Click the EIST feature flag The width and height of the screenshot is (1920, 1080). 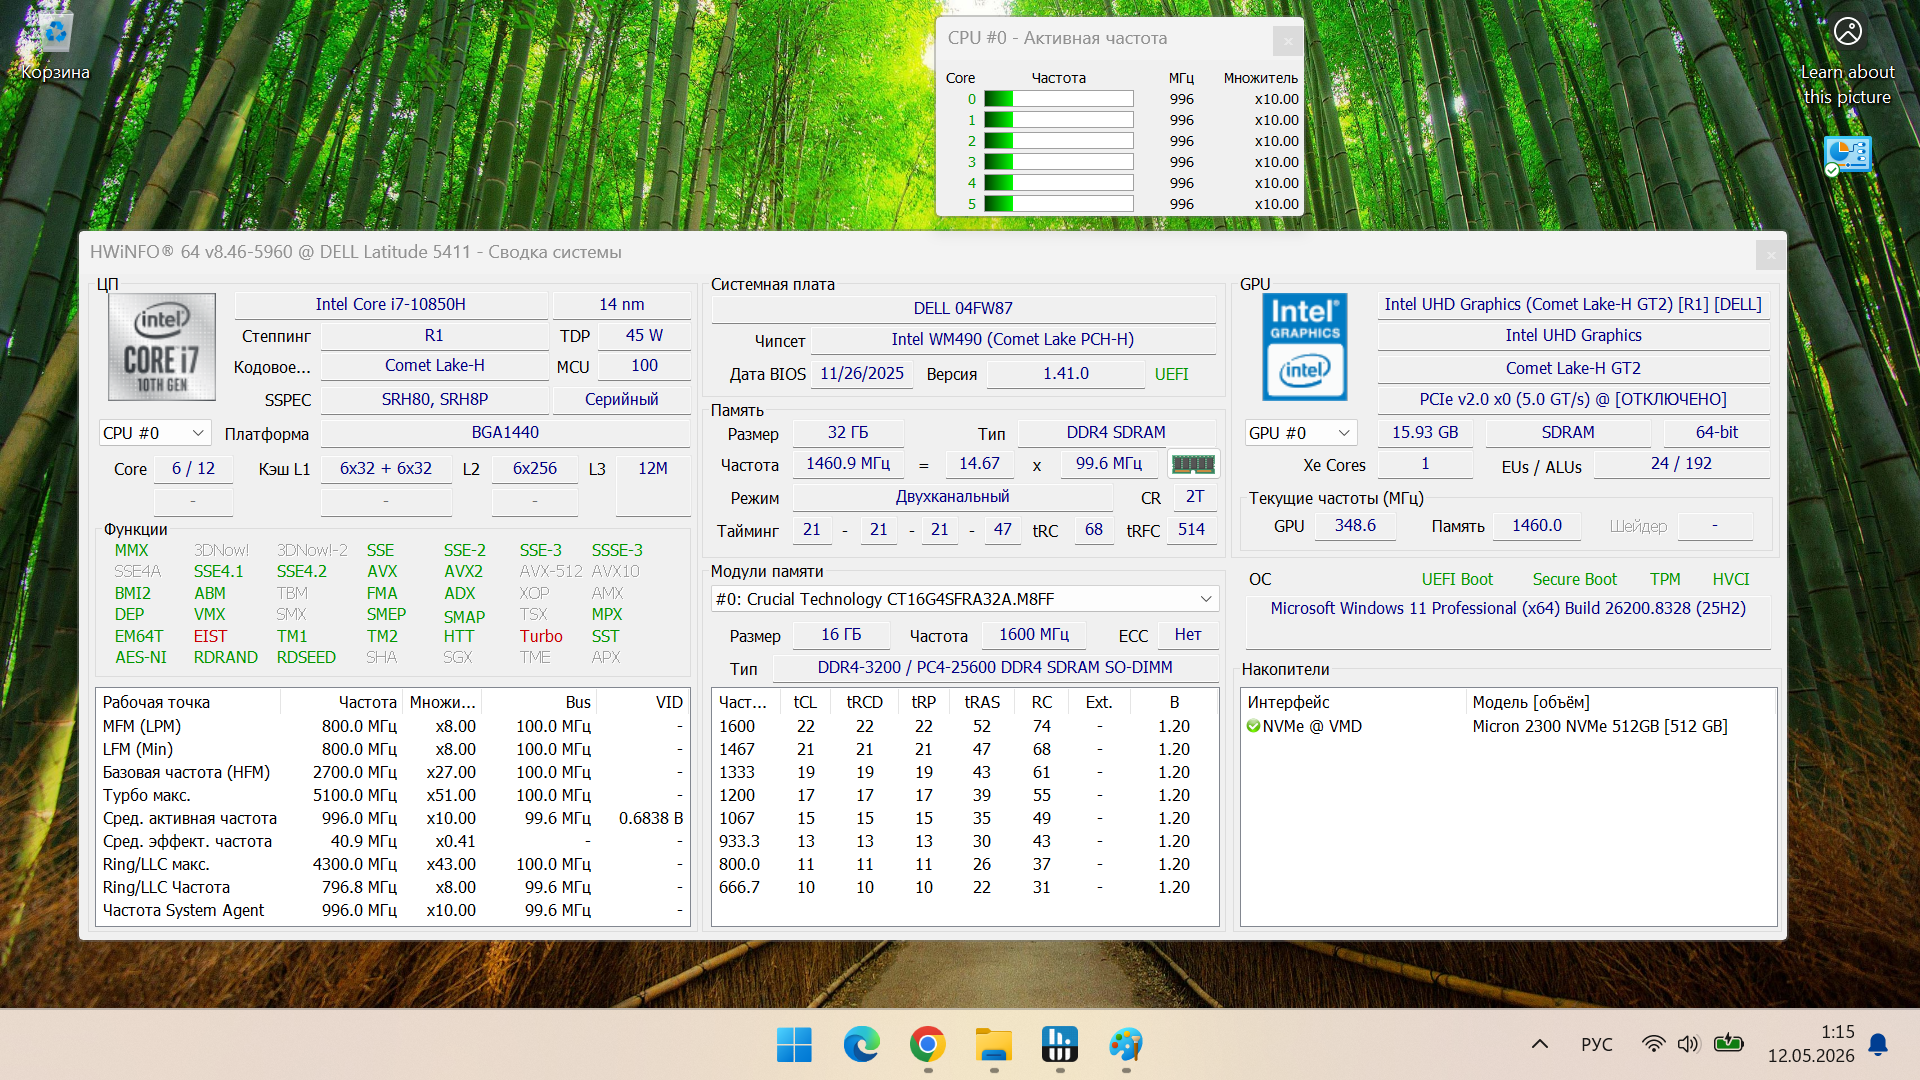pos(210,636)
